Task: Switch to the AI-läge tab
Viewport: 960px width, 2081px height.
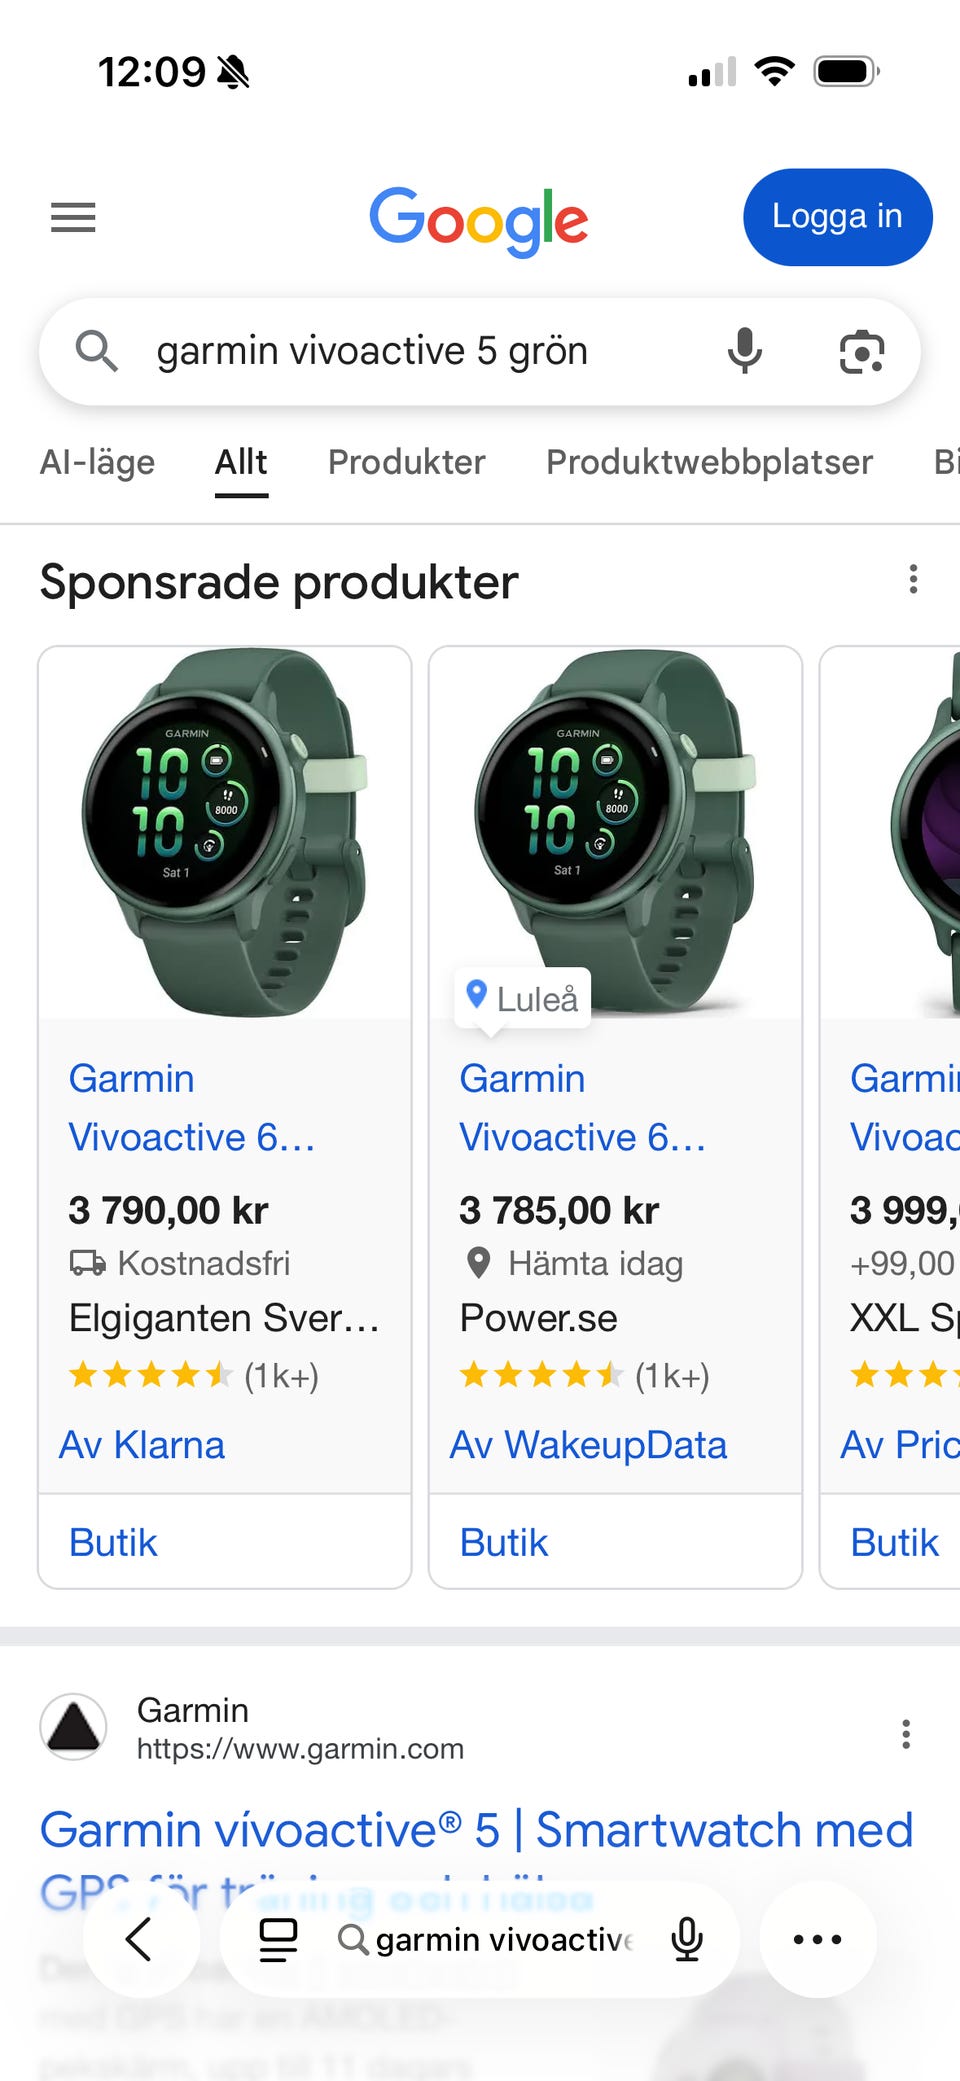Action: tap(97, 462)
